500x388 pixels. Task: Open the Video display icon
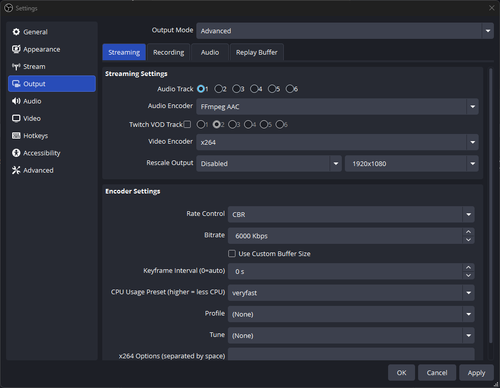pos(16,118)
